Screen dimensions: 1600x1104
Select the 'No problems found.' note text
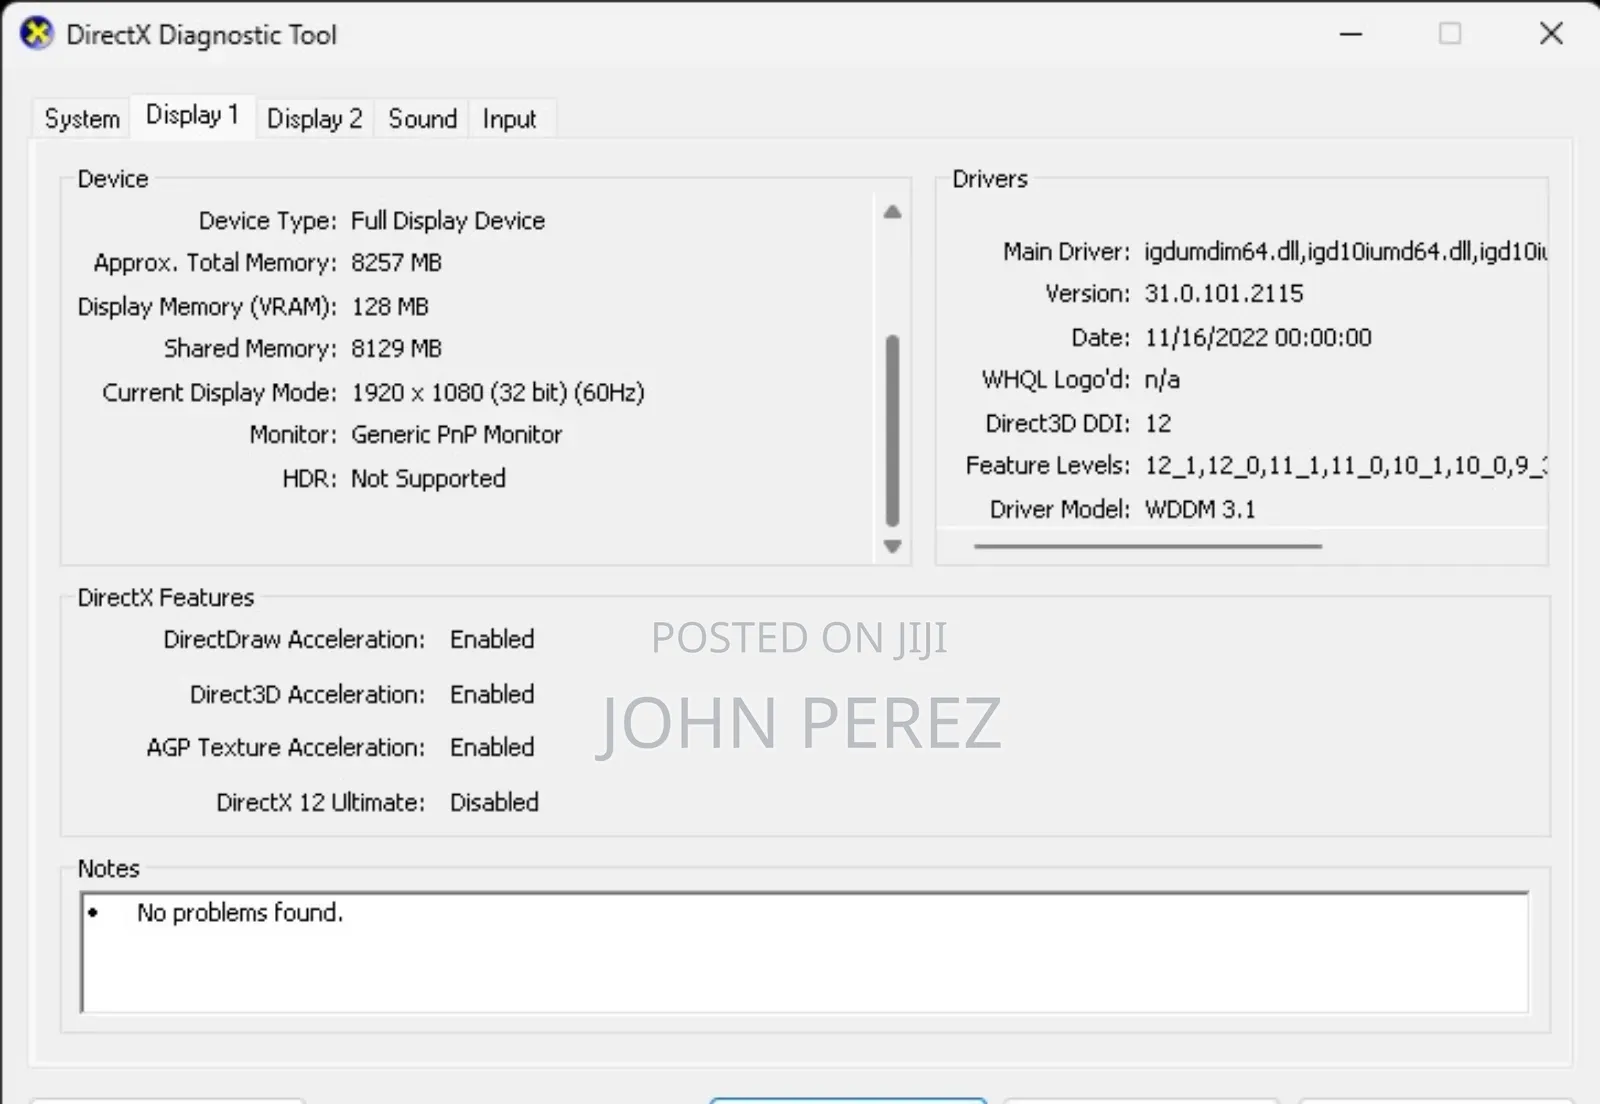[x=240, y=912]
